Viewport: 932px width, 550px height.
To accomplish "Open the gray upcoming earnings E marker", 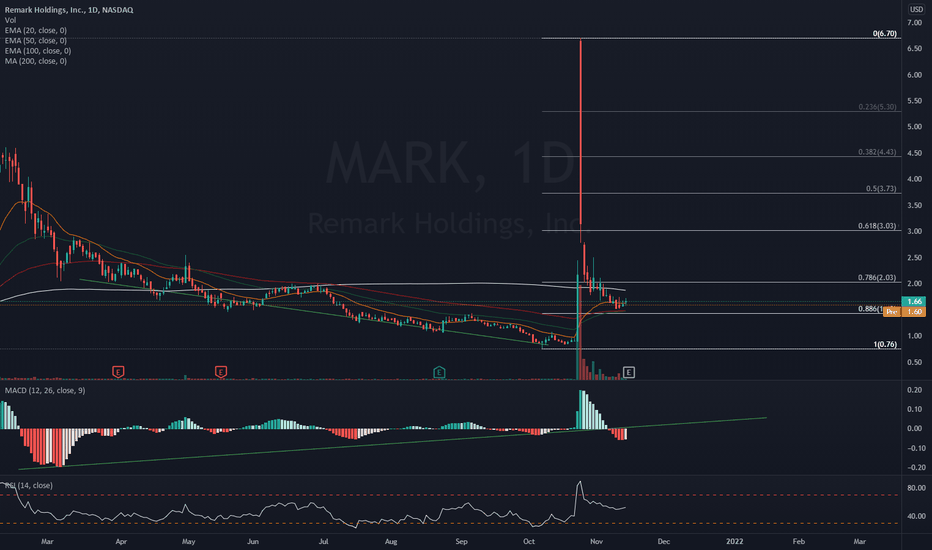I will [628, 372].
